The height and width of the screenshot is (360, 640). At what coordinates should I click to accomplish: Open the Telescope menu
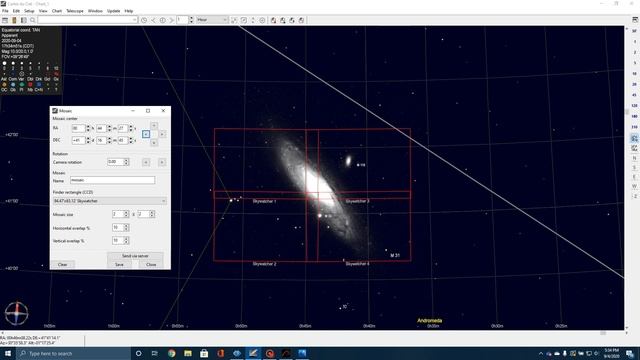pos(75,11)
